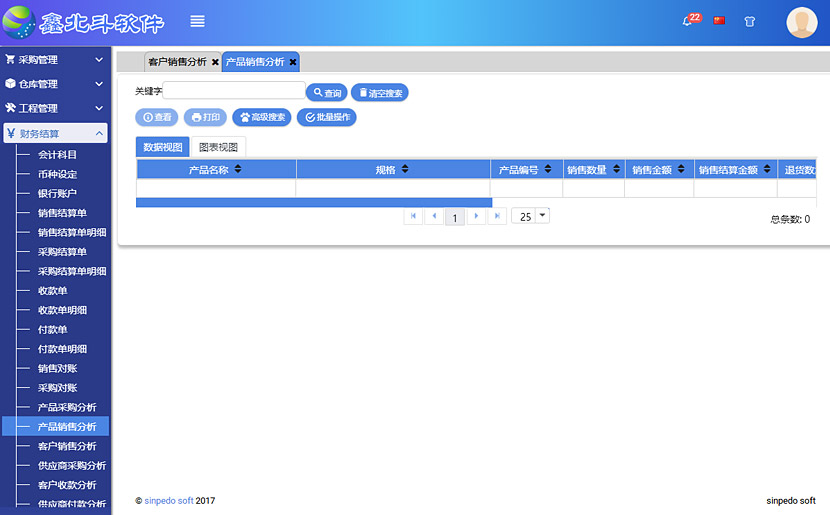Go to the first page
The width and height of the screenshot is (830, 515).
[413, 216]
